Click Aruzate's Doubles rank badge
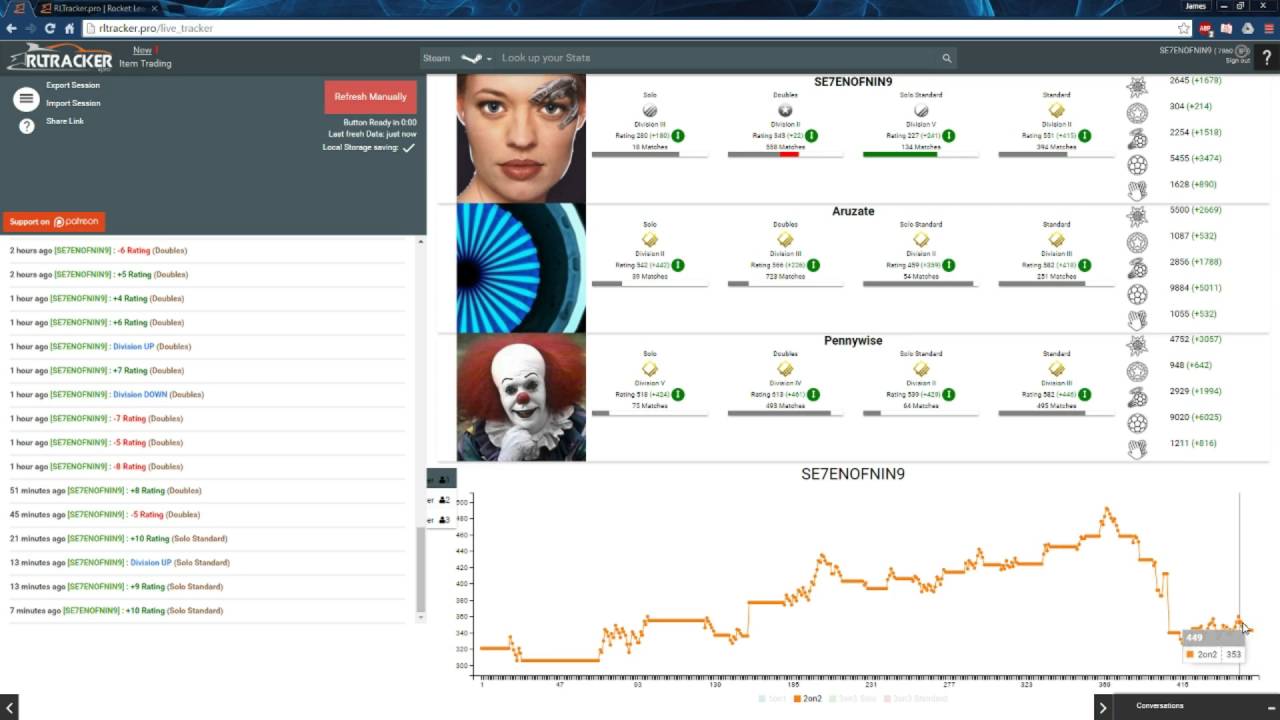Screen dimensions: 1280x720 click(786, 240)
